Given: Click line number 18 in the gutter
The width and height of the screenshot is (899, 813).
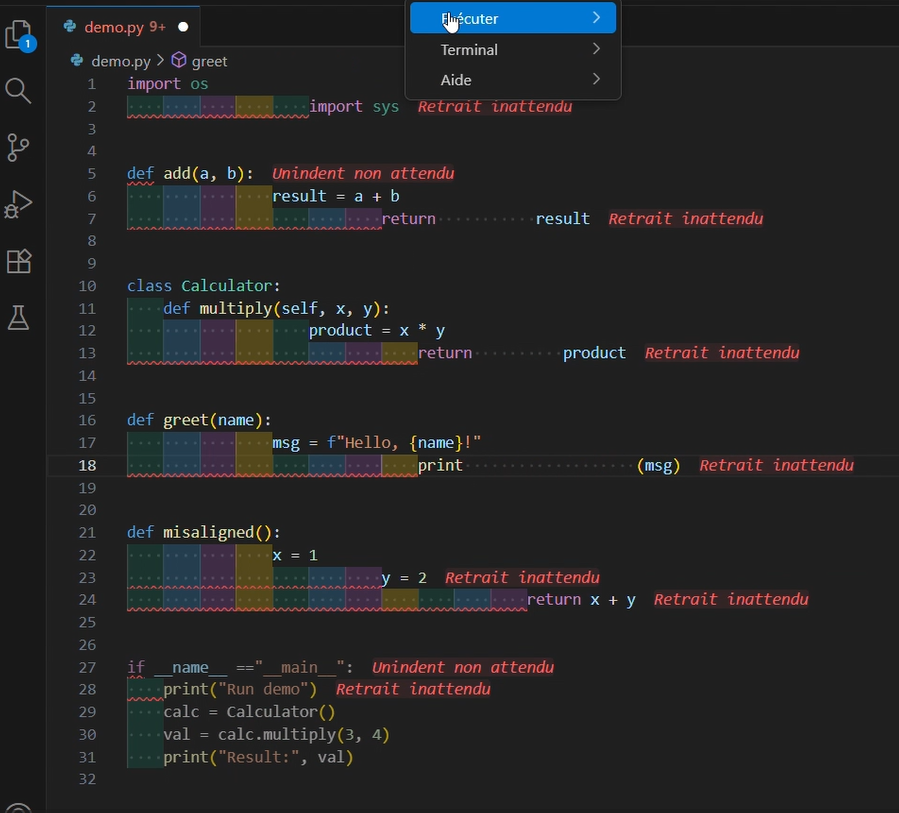Looking at the screenshot, I should point(87,465).
